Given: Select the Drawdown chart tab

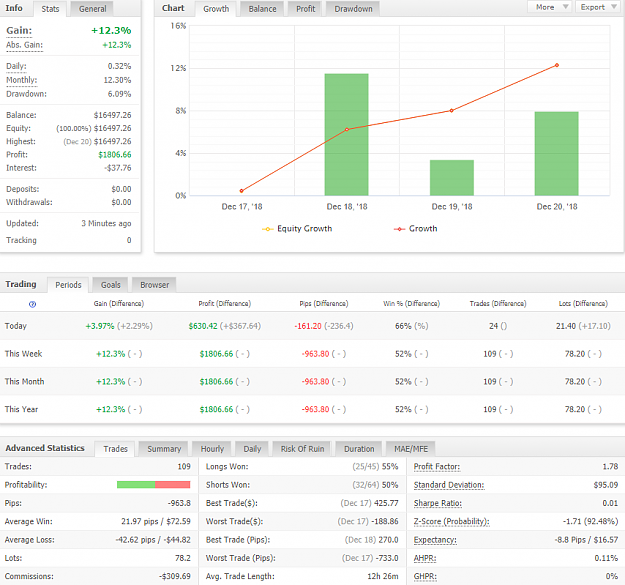Looking at the screenshot, I should tap(353, 9).
